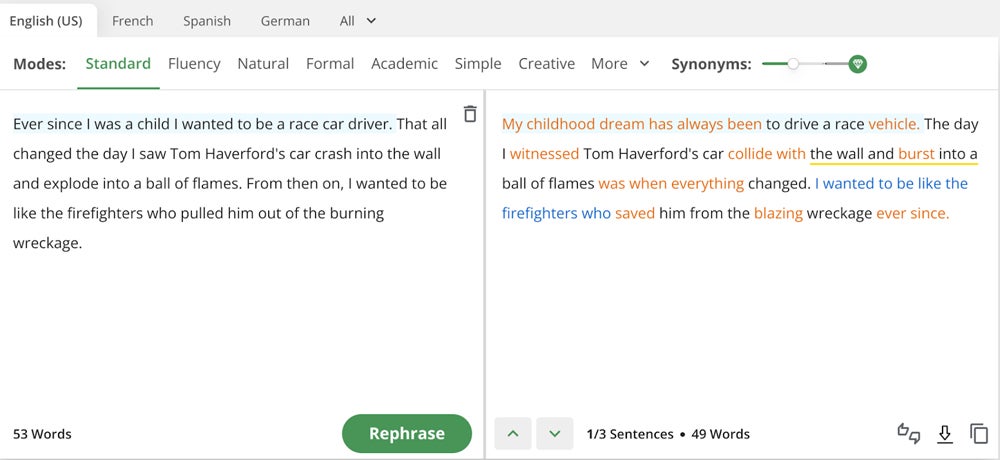
Task: Click the word "saved" in output
Action: tap(635, 213)
